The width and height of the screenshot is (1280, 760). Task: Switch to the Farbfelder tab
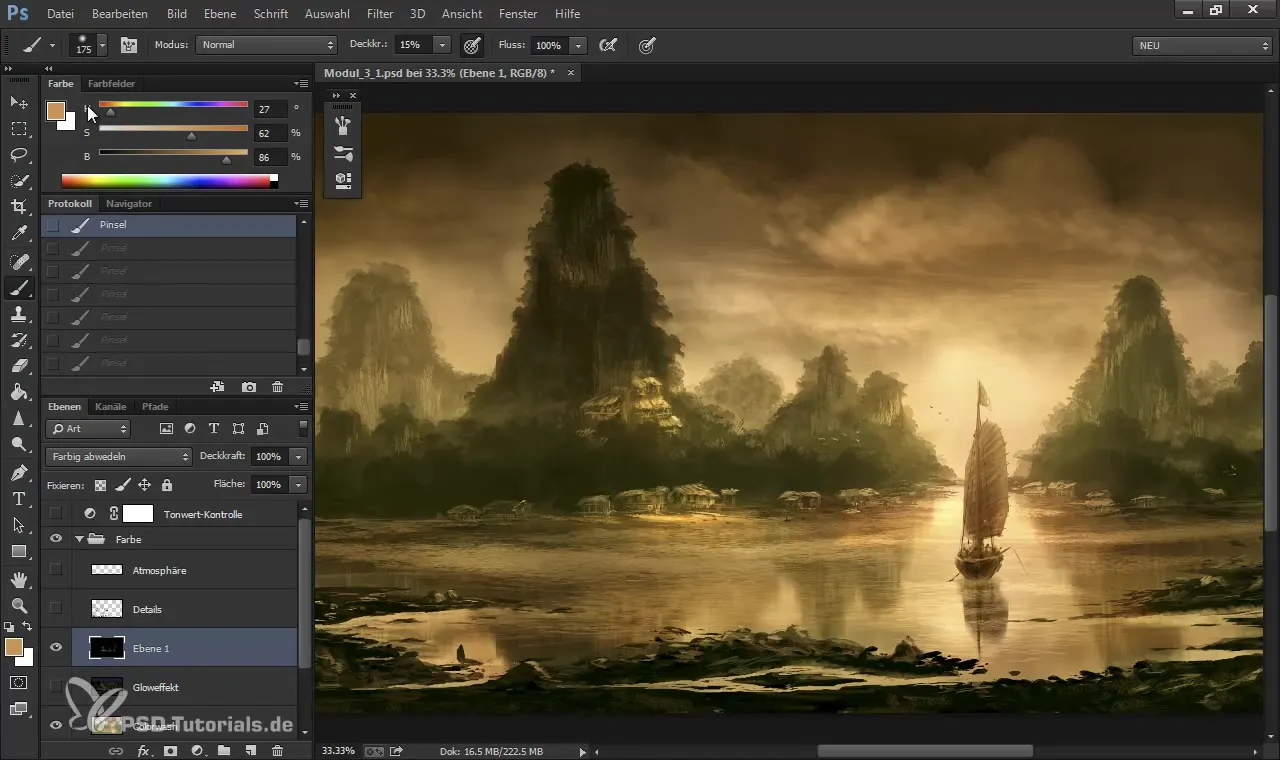click(x=111, y=83)
